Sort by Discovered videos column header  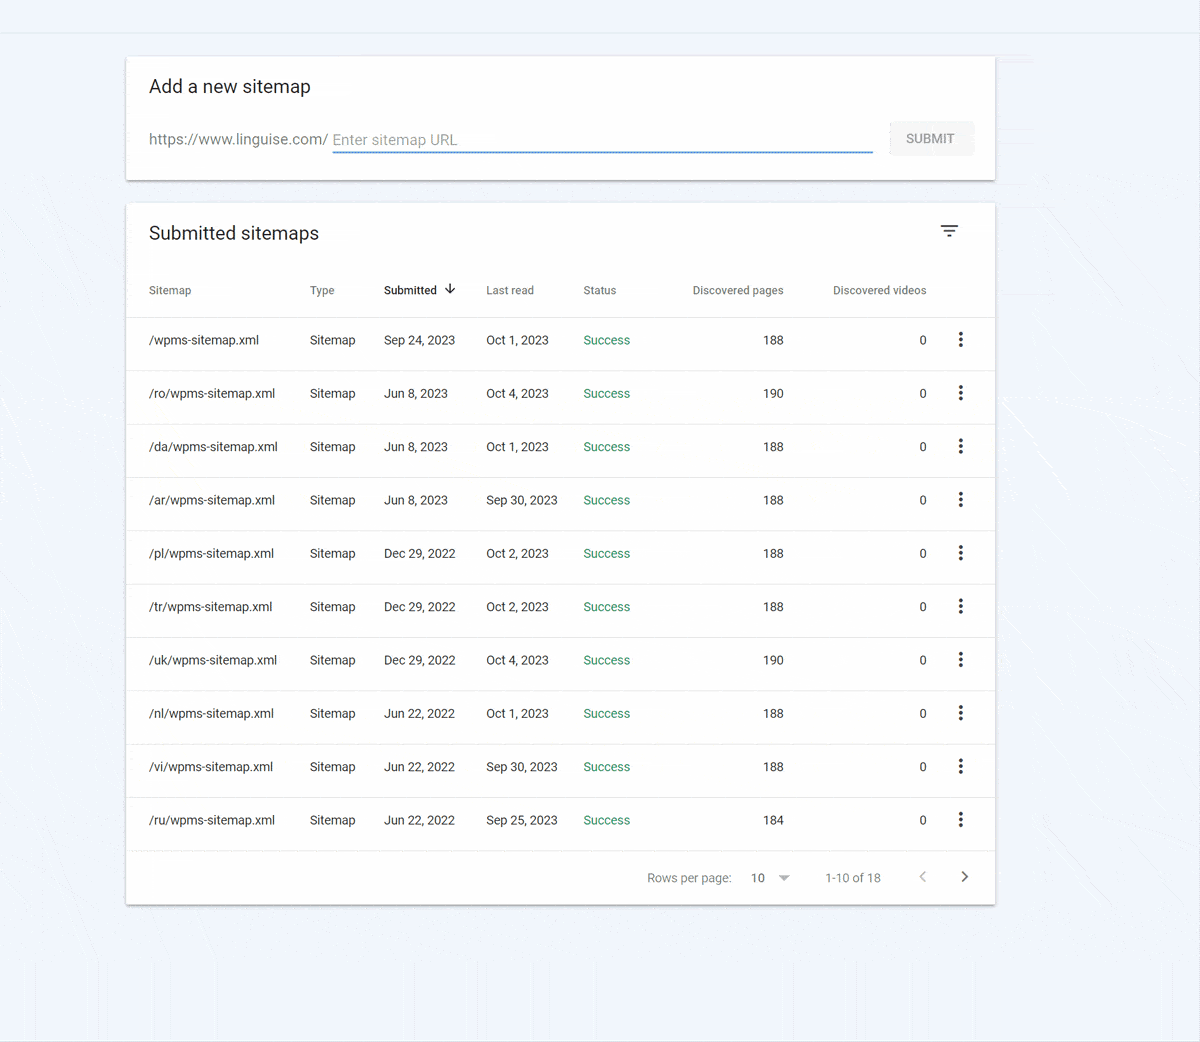click(x=880, y=291)
